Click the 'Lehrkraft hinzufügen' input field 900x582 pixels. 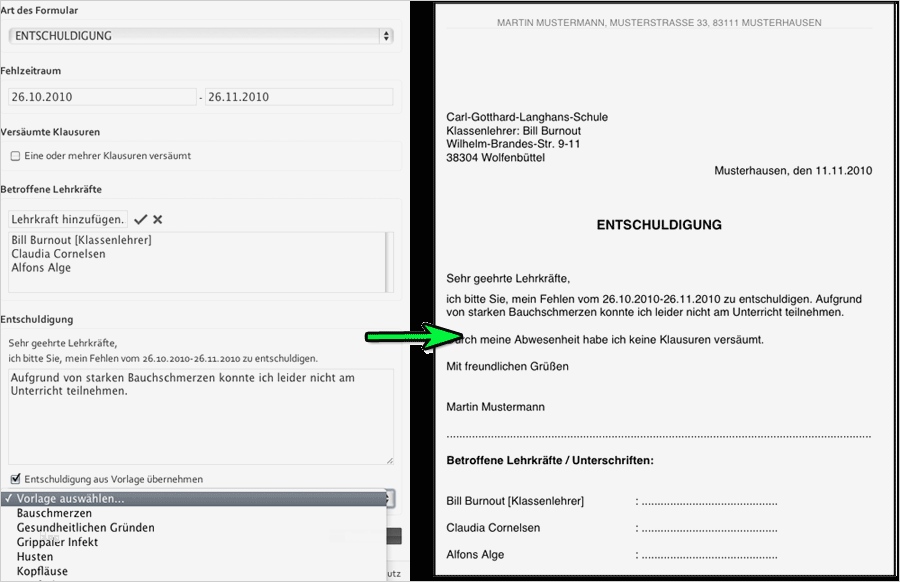70,219
